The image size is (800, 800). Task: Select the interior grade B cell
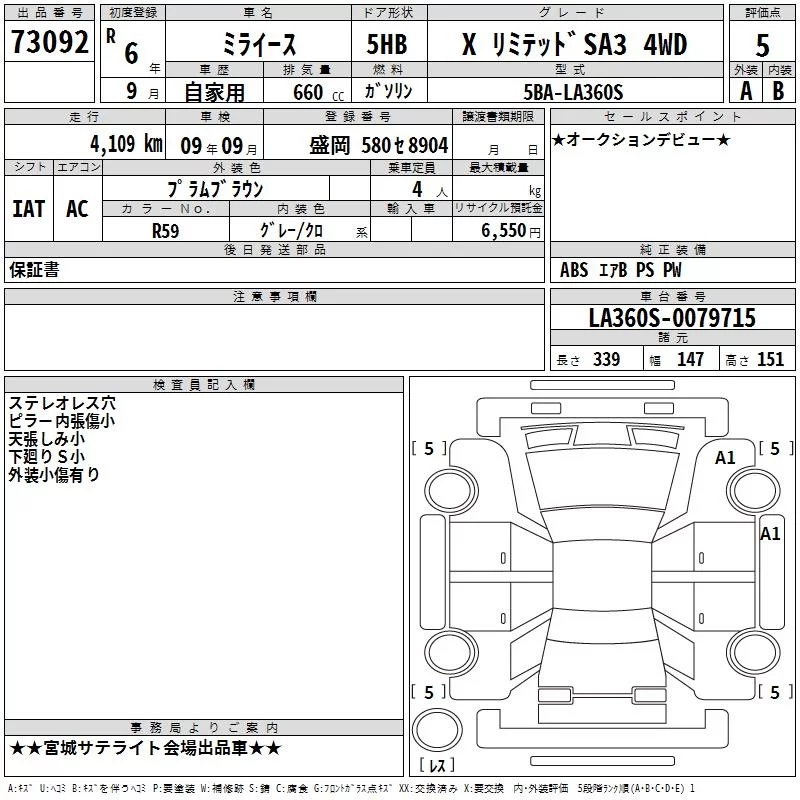point(778,90)
